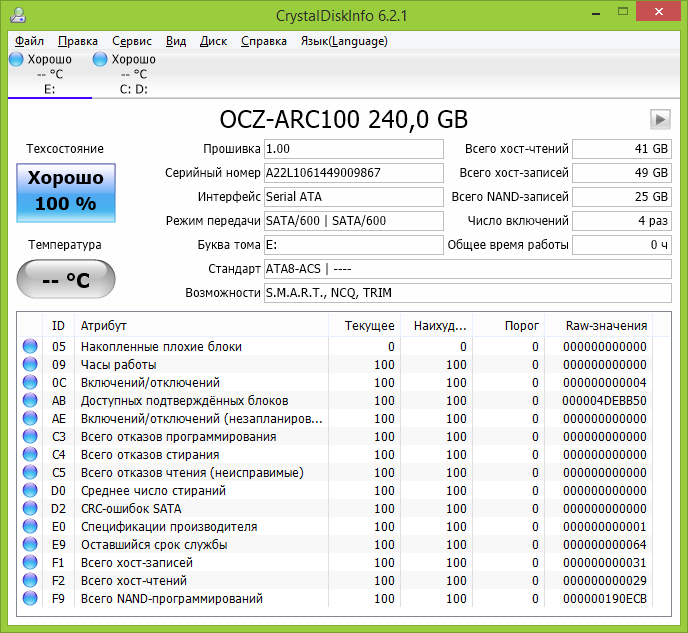
Task: Open the Диск menu
Action: click(213, 41)
